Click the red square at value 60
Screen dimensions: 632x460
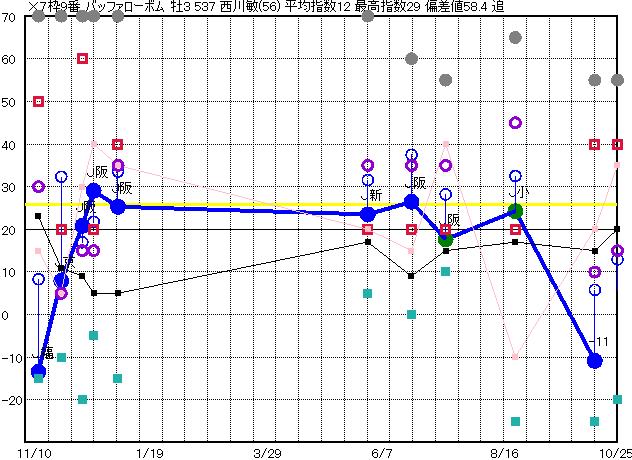point(82,59)
